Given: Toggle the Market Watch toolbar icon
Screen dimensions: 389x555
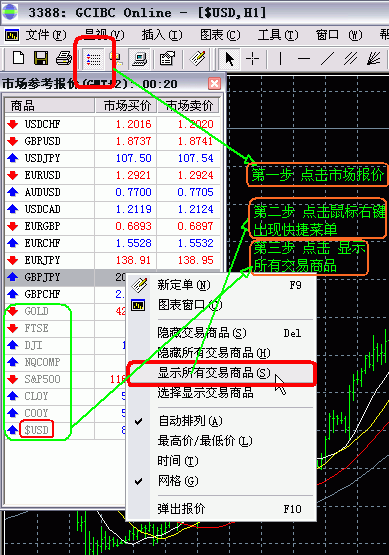Looking at the screenshot, I should (94, 59).
